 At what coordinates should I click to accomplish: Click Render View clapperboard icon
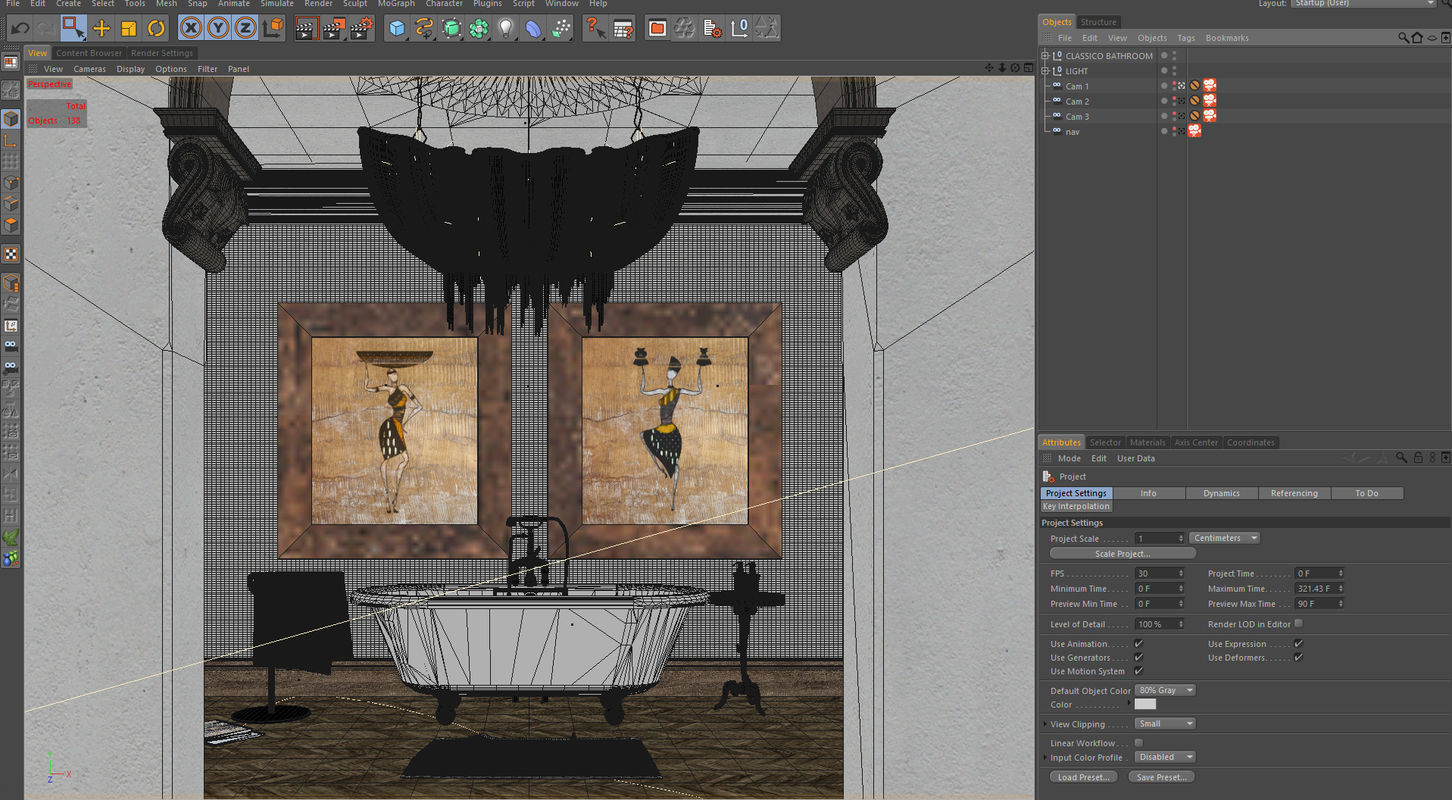coord(308,28)
